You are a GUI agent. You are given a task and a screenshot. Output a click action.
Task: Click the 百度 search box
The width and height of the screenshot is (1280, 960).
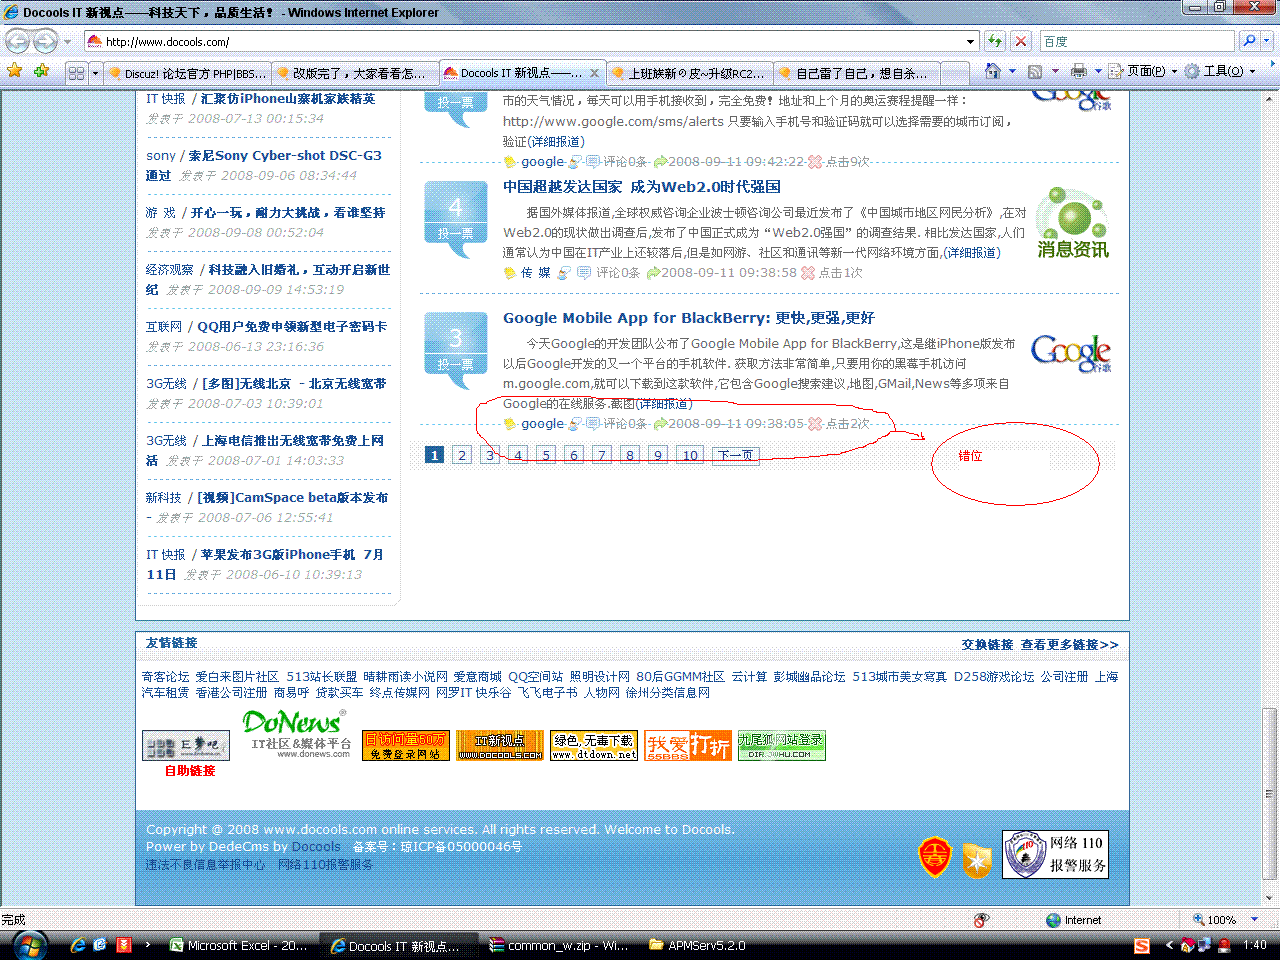point(1137,41)
